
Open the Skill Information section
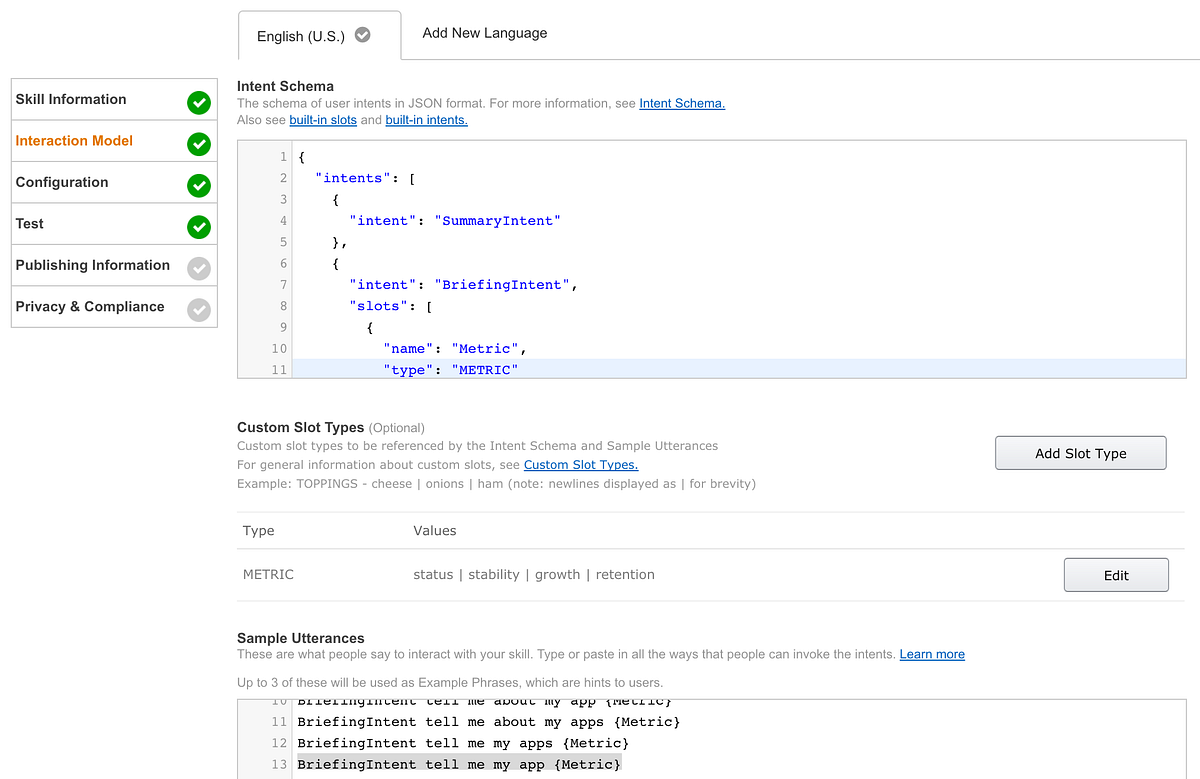click(x=70, y=99)
